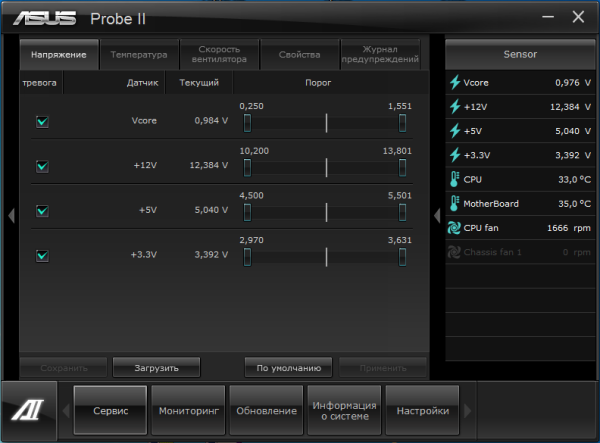600x443 pixels.
Task: Click the По умолчанию button
Action: pyautogui.click(x=289, y=368)
